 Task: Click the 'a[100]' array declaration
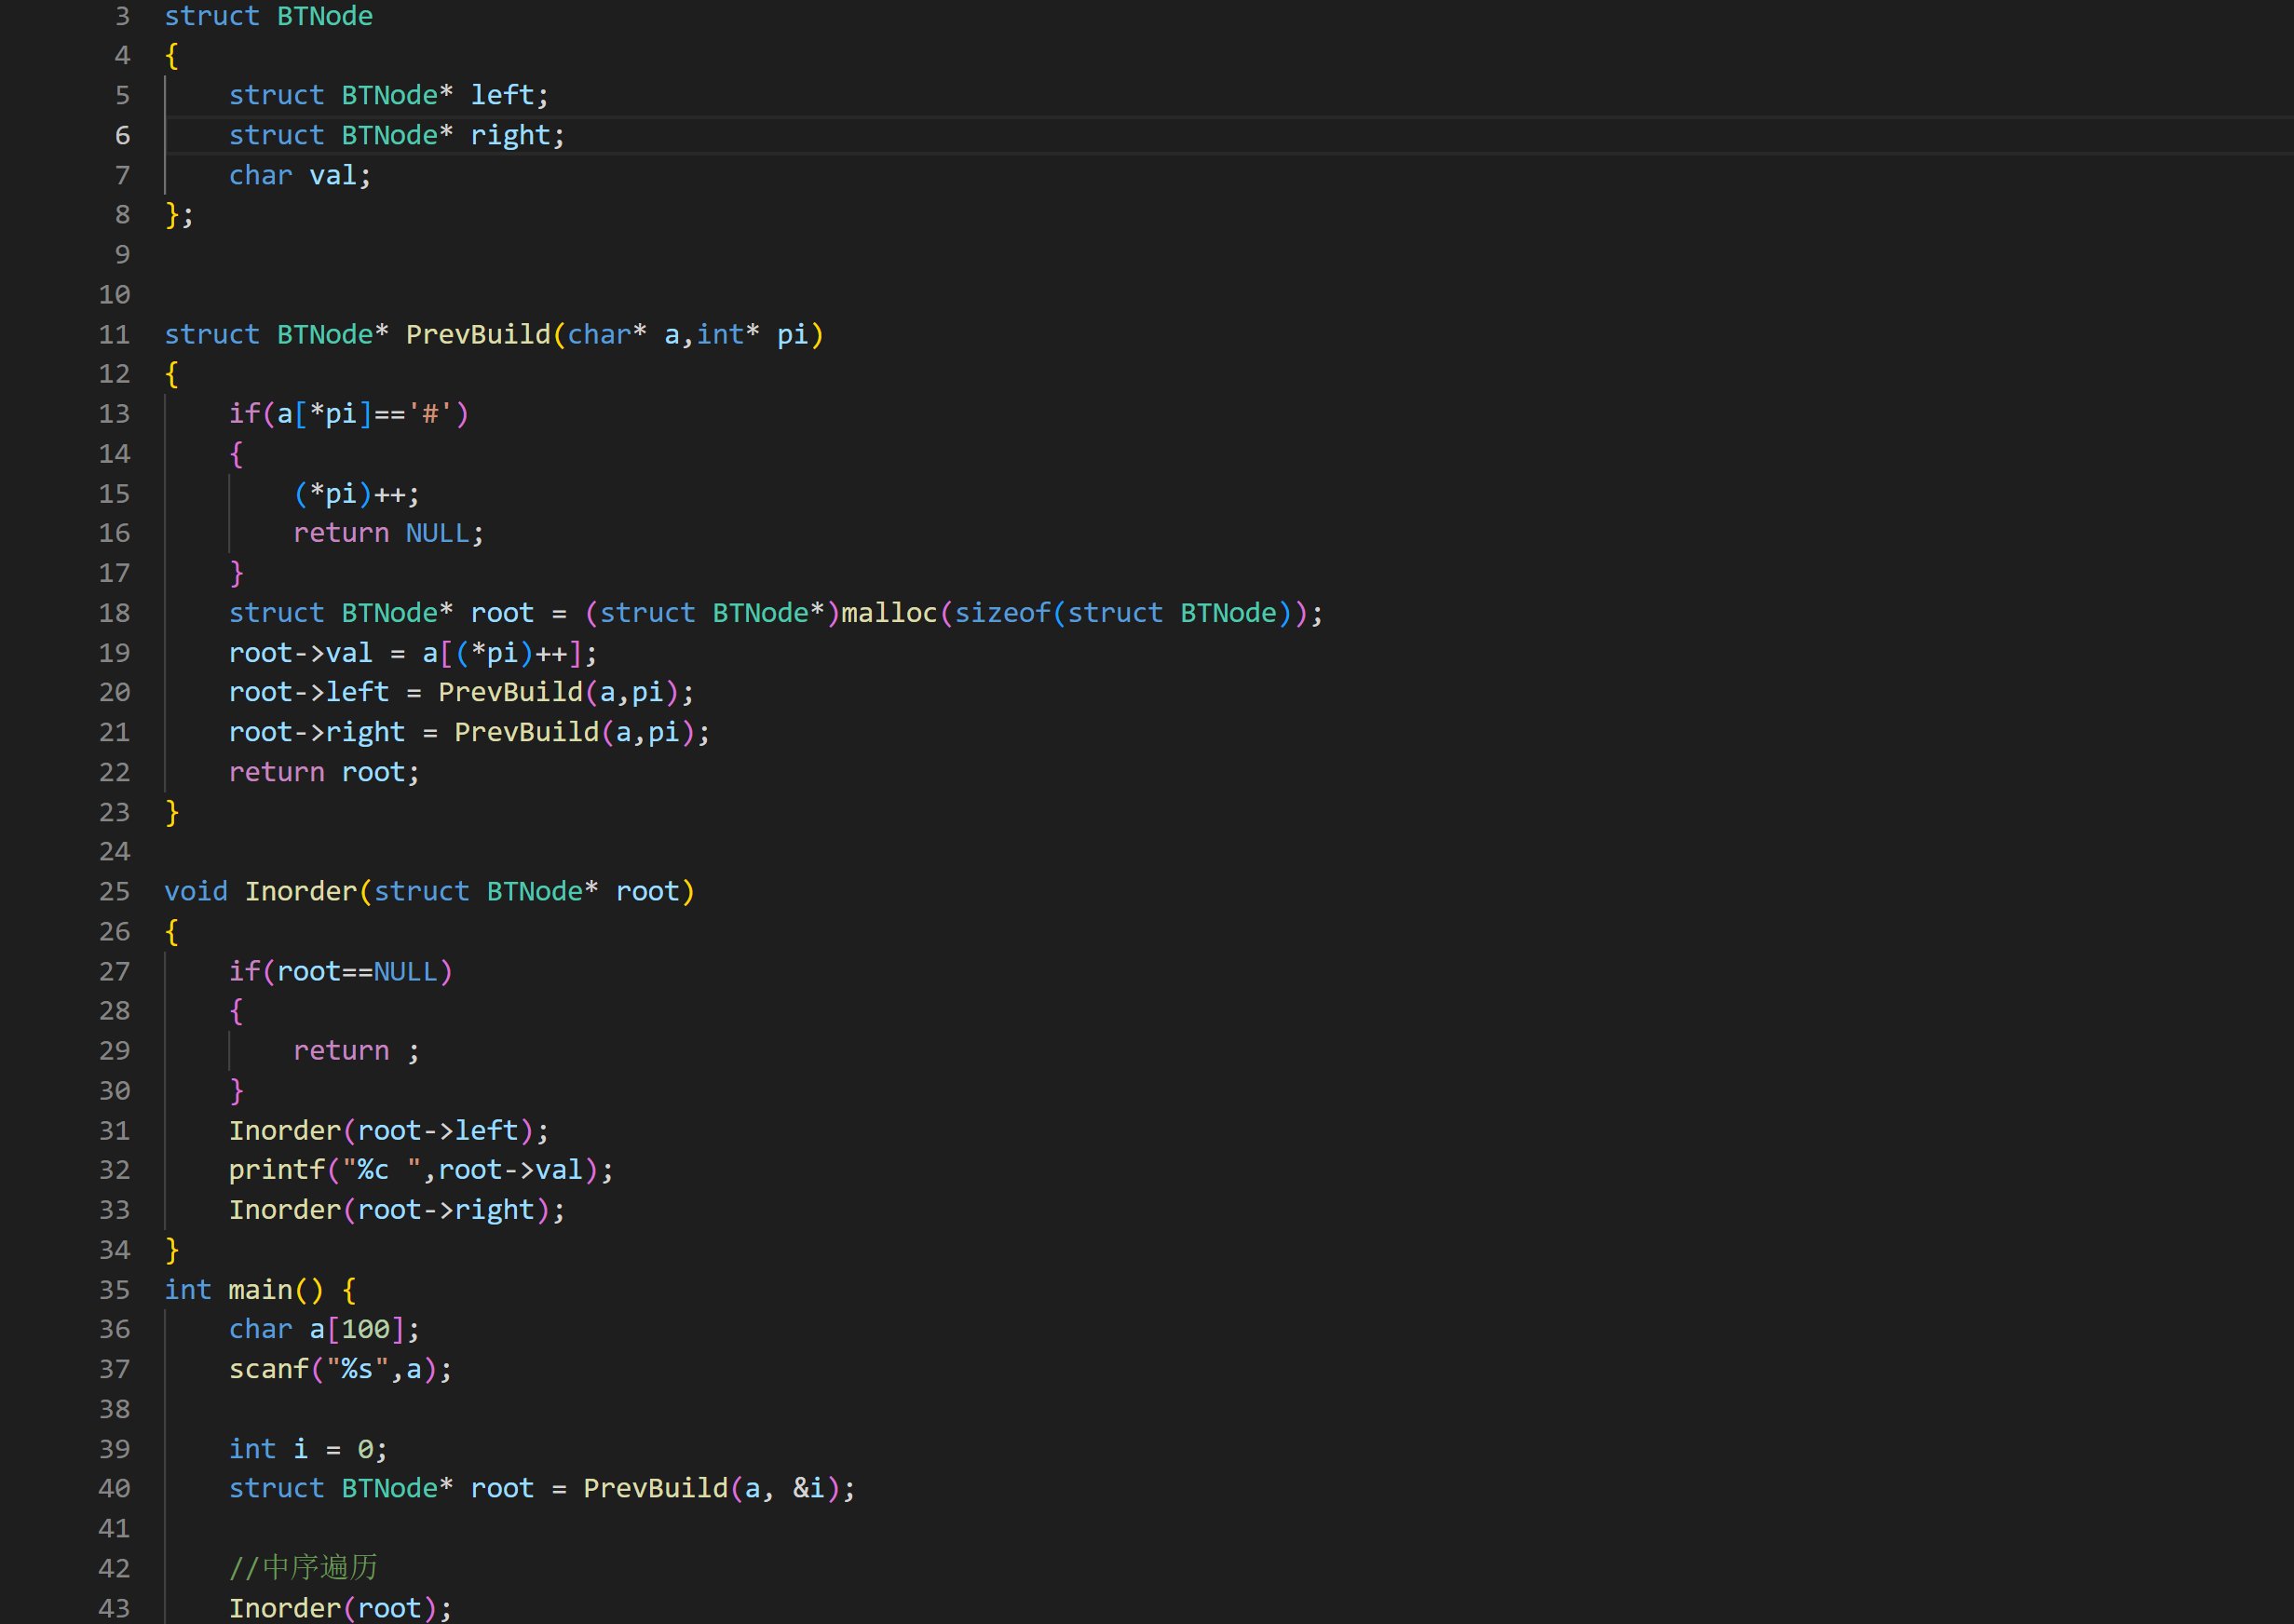356,1329
